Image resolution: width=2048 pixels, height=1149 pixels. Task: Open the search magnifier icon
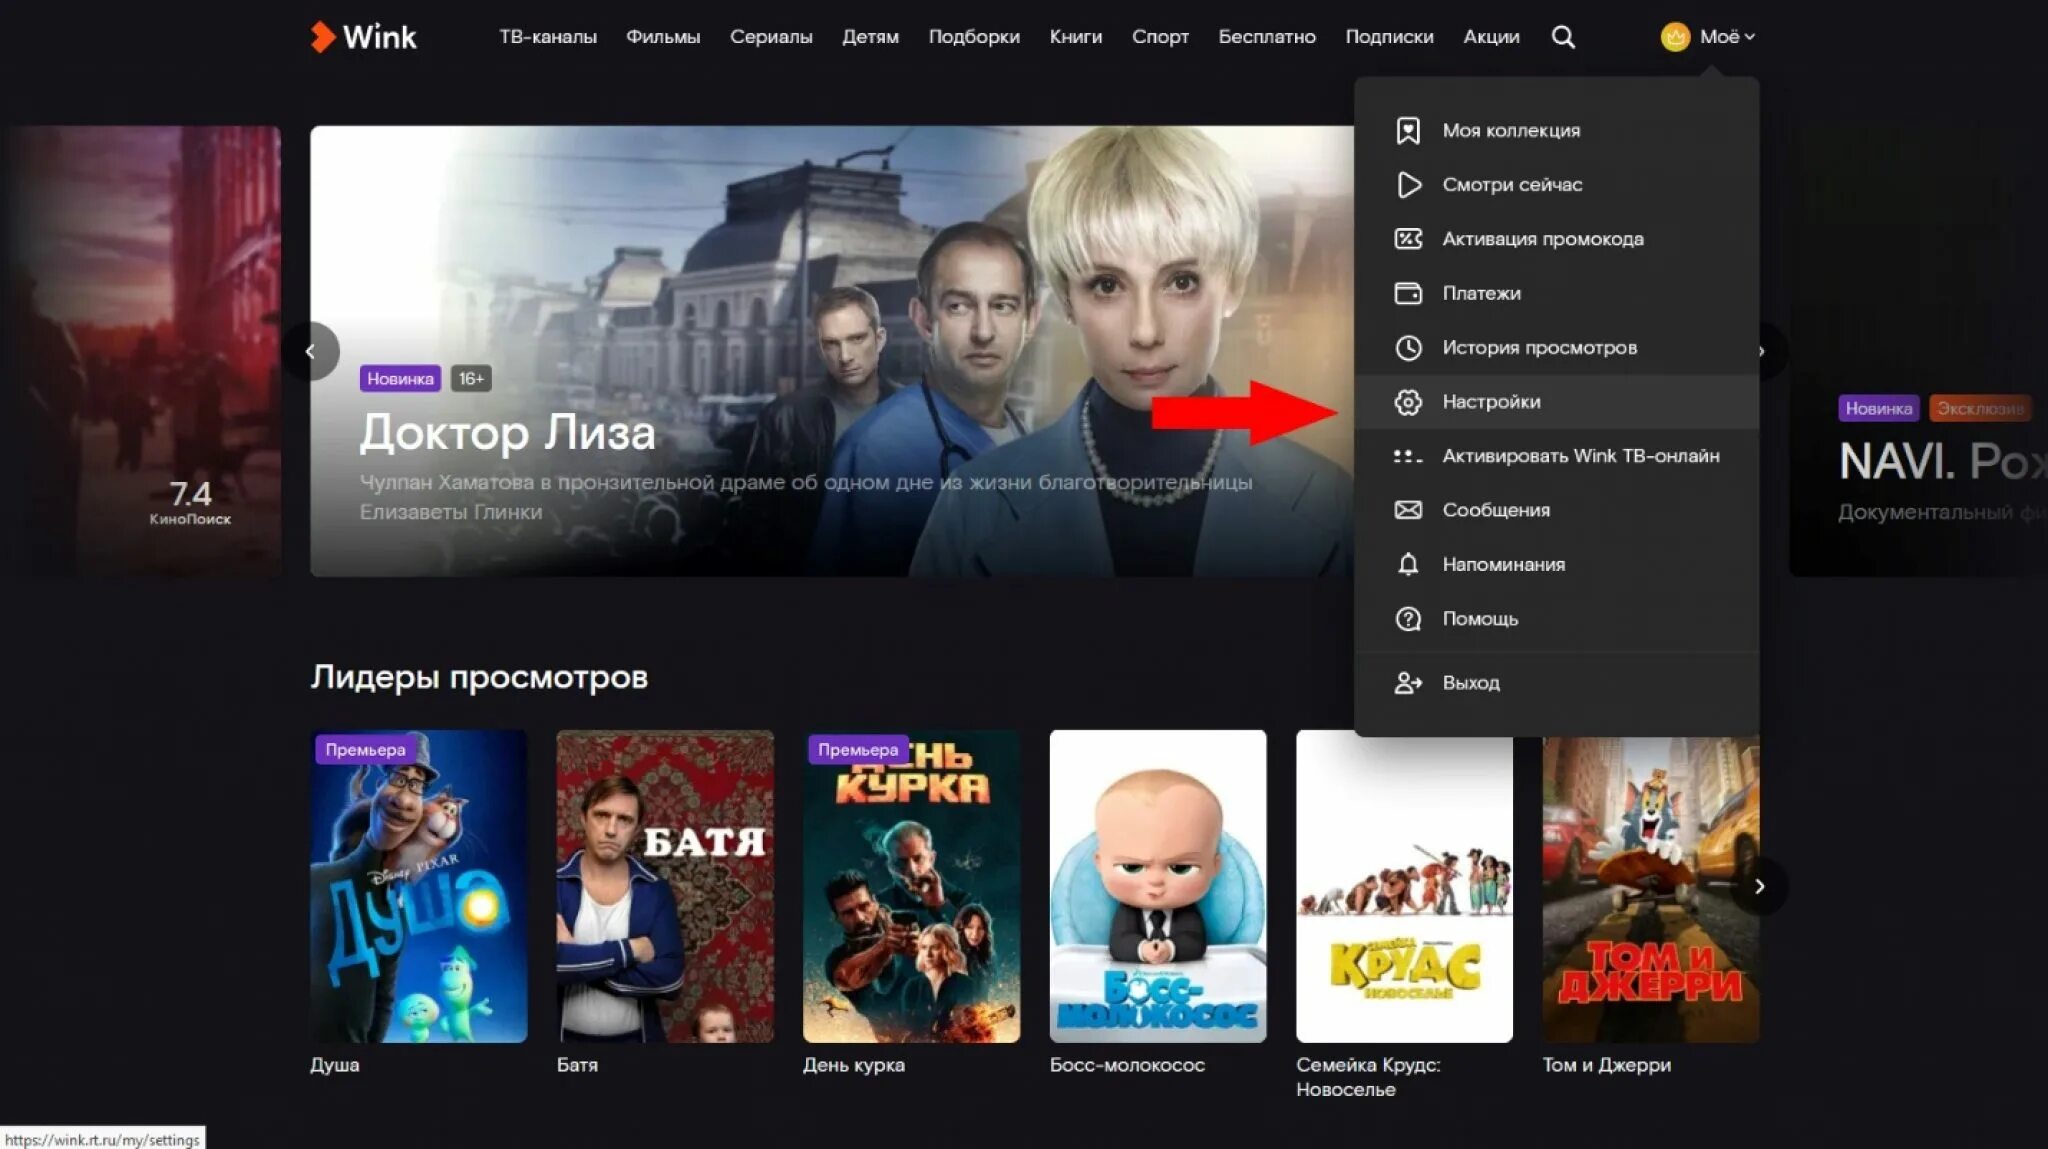click(x=1563, y=37)
